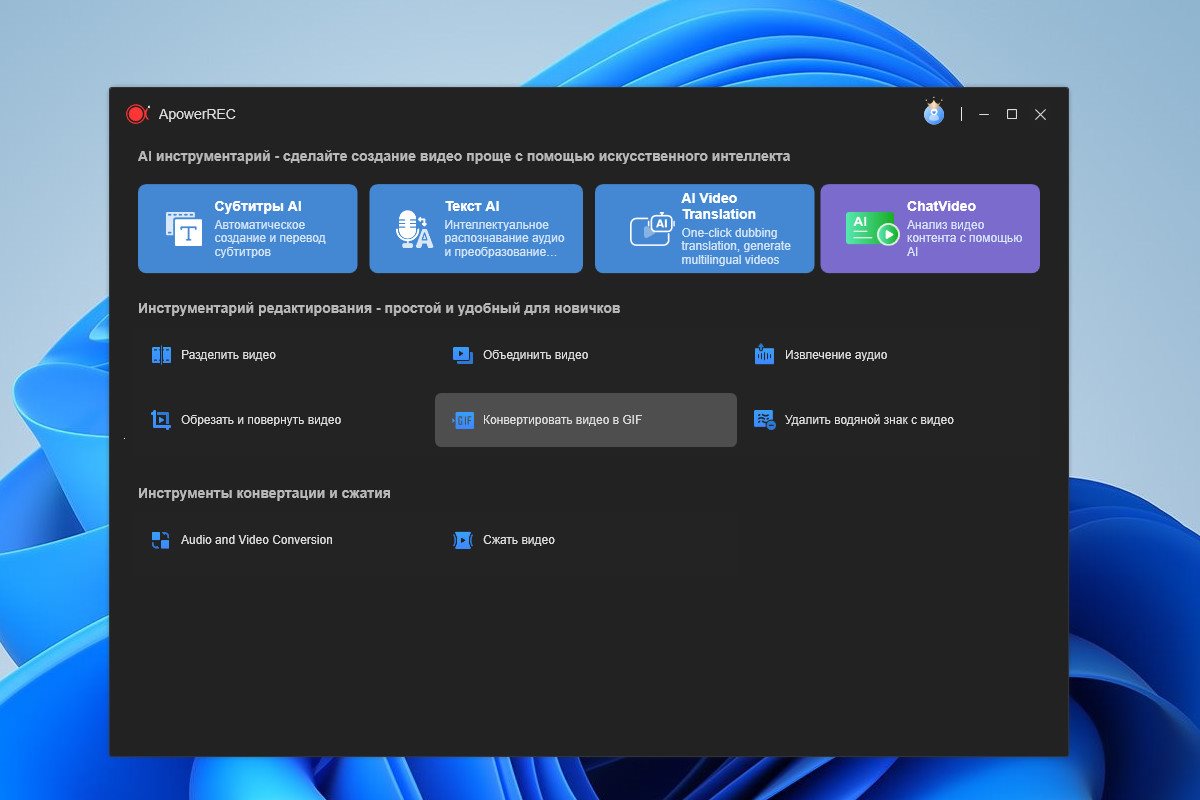
Task: Click the Объединить видео merge icon
Action: point(462,355)
